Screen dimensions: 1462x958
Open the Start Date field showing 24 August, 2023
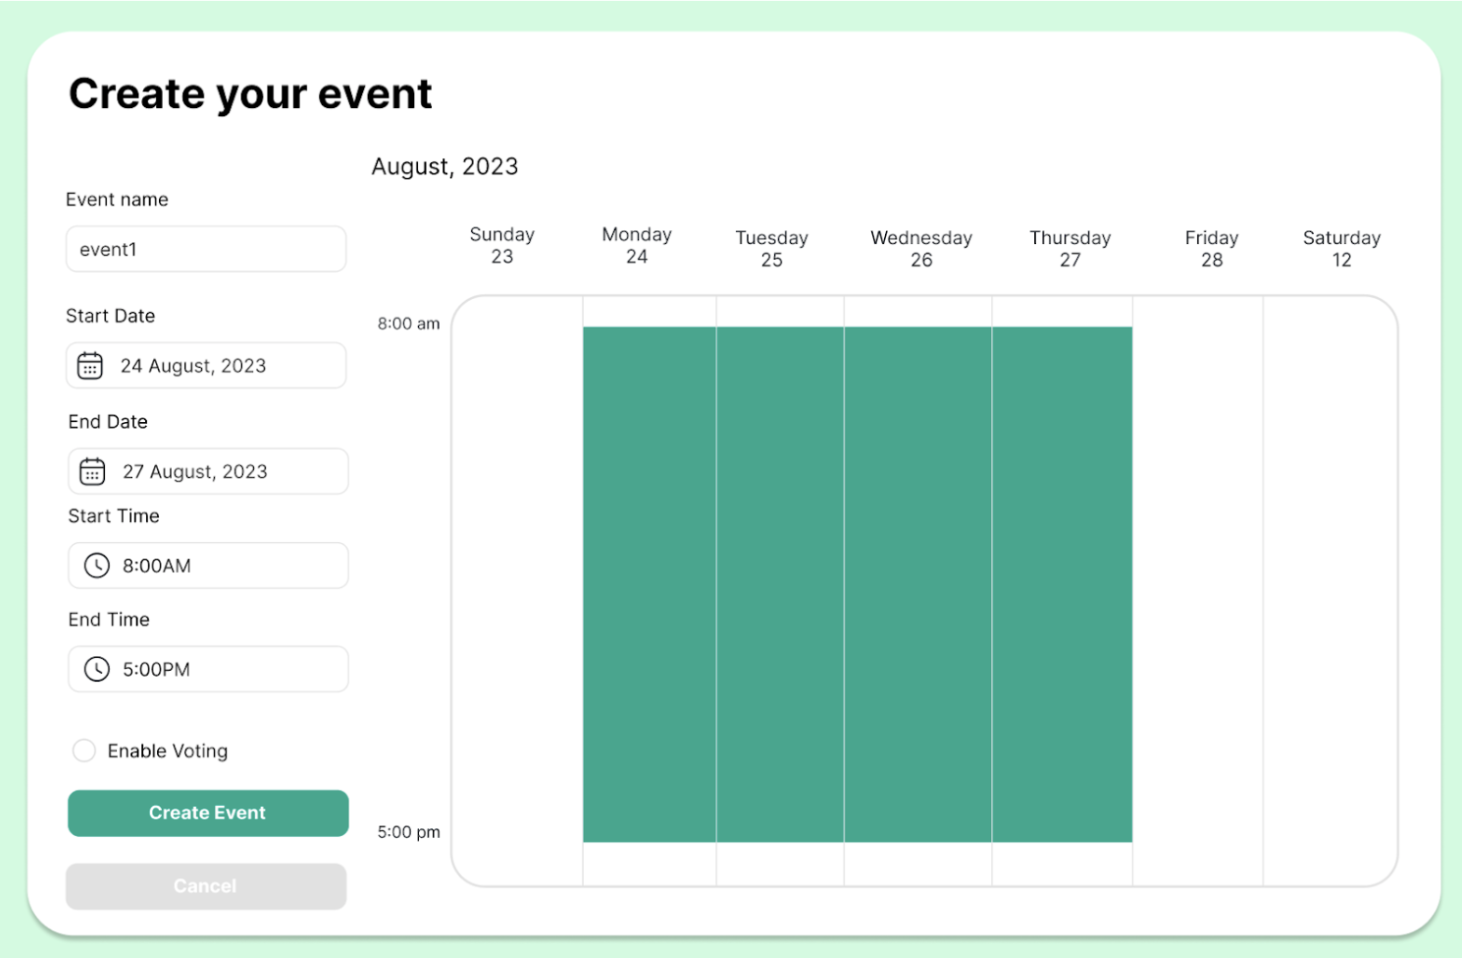coord(206,365)
